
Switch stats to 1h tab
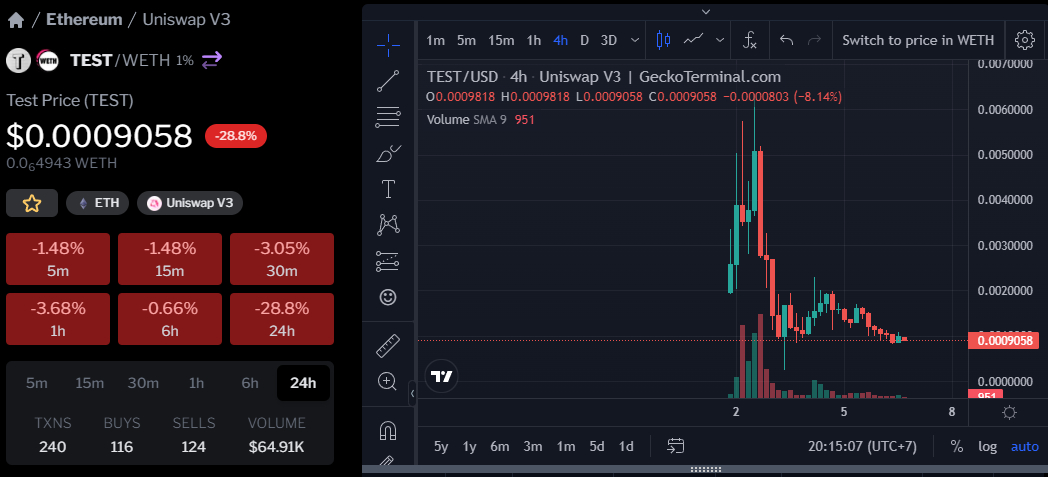[196, 383]
